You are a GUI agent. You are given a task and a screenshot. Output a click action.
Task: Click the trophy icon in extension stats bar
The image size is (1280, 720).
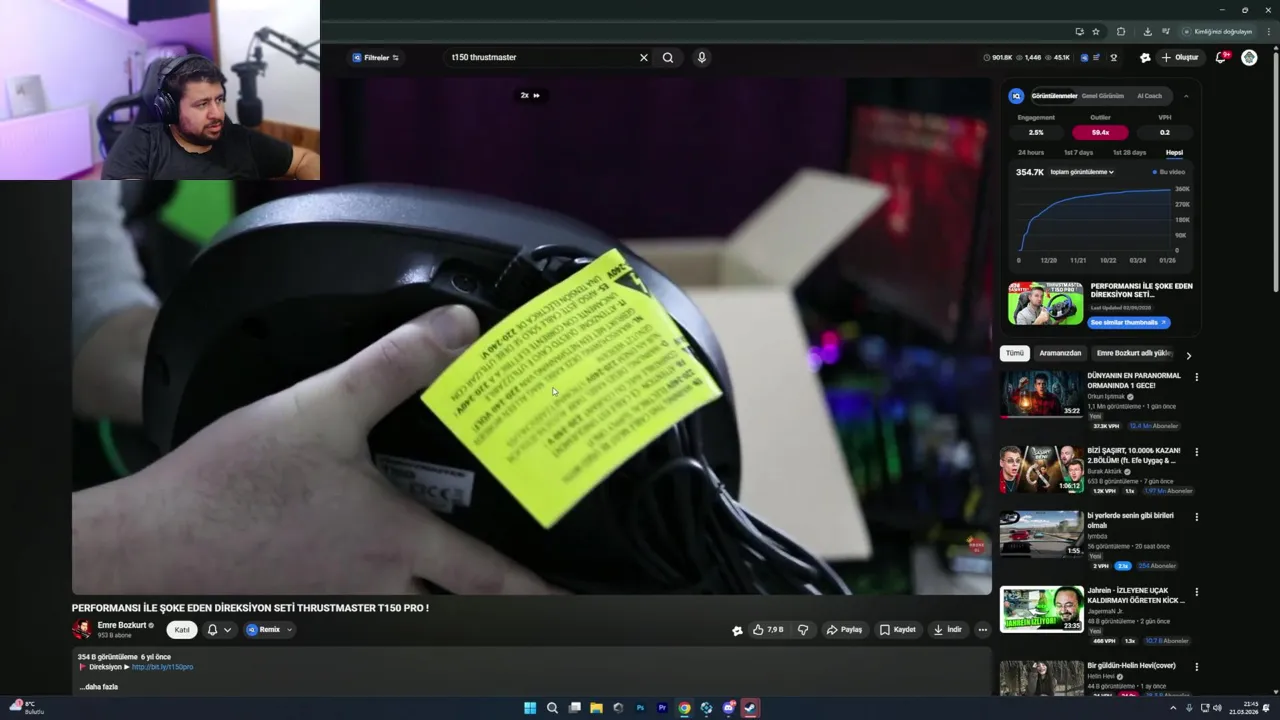(x=1114, y=58)
